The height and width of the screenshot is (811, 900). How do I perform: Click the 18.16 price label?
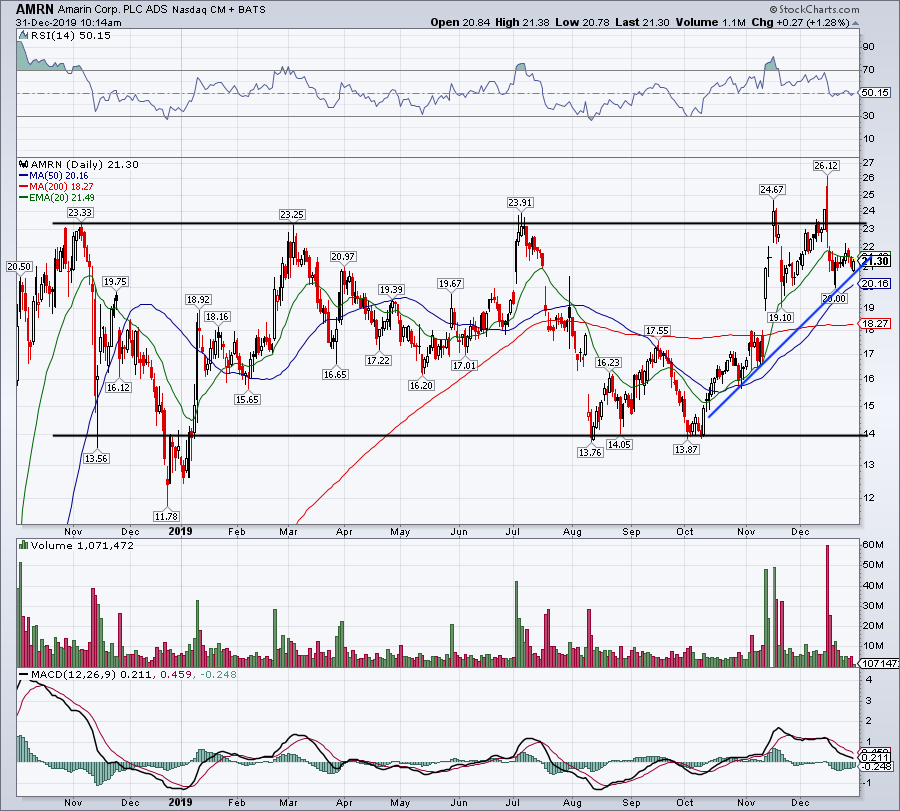point(217,316)
